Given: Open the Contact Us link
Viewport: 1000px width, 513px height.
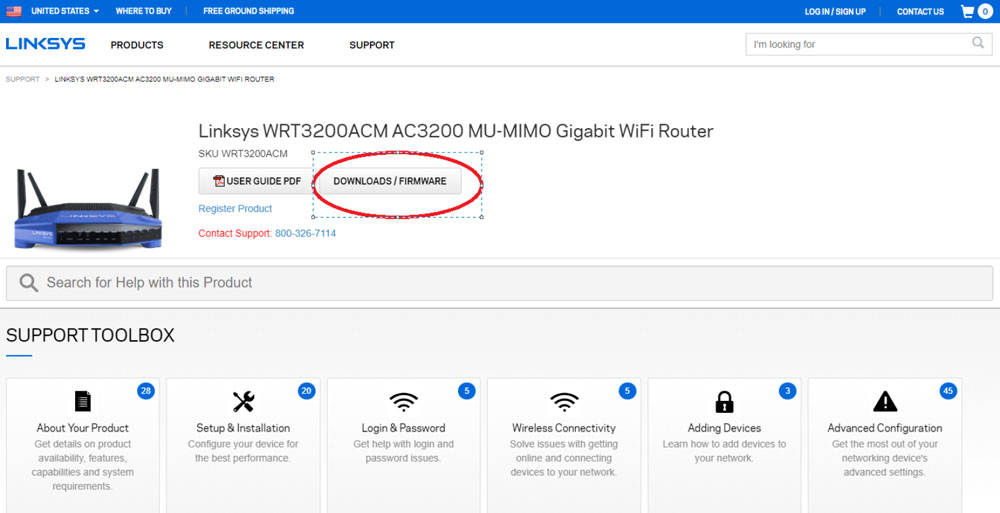Looking at the screenshot, I should (920, 11).
